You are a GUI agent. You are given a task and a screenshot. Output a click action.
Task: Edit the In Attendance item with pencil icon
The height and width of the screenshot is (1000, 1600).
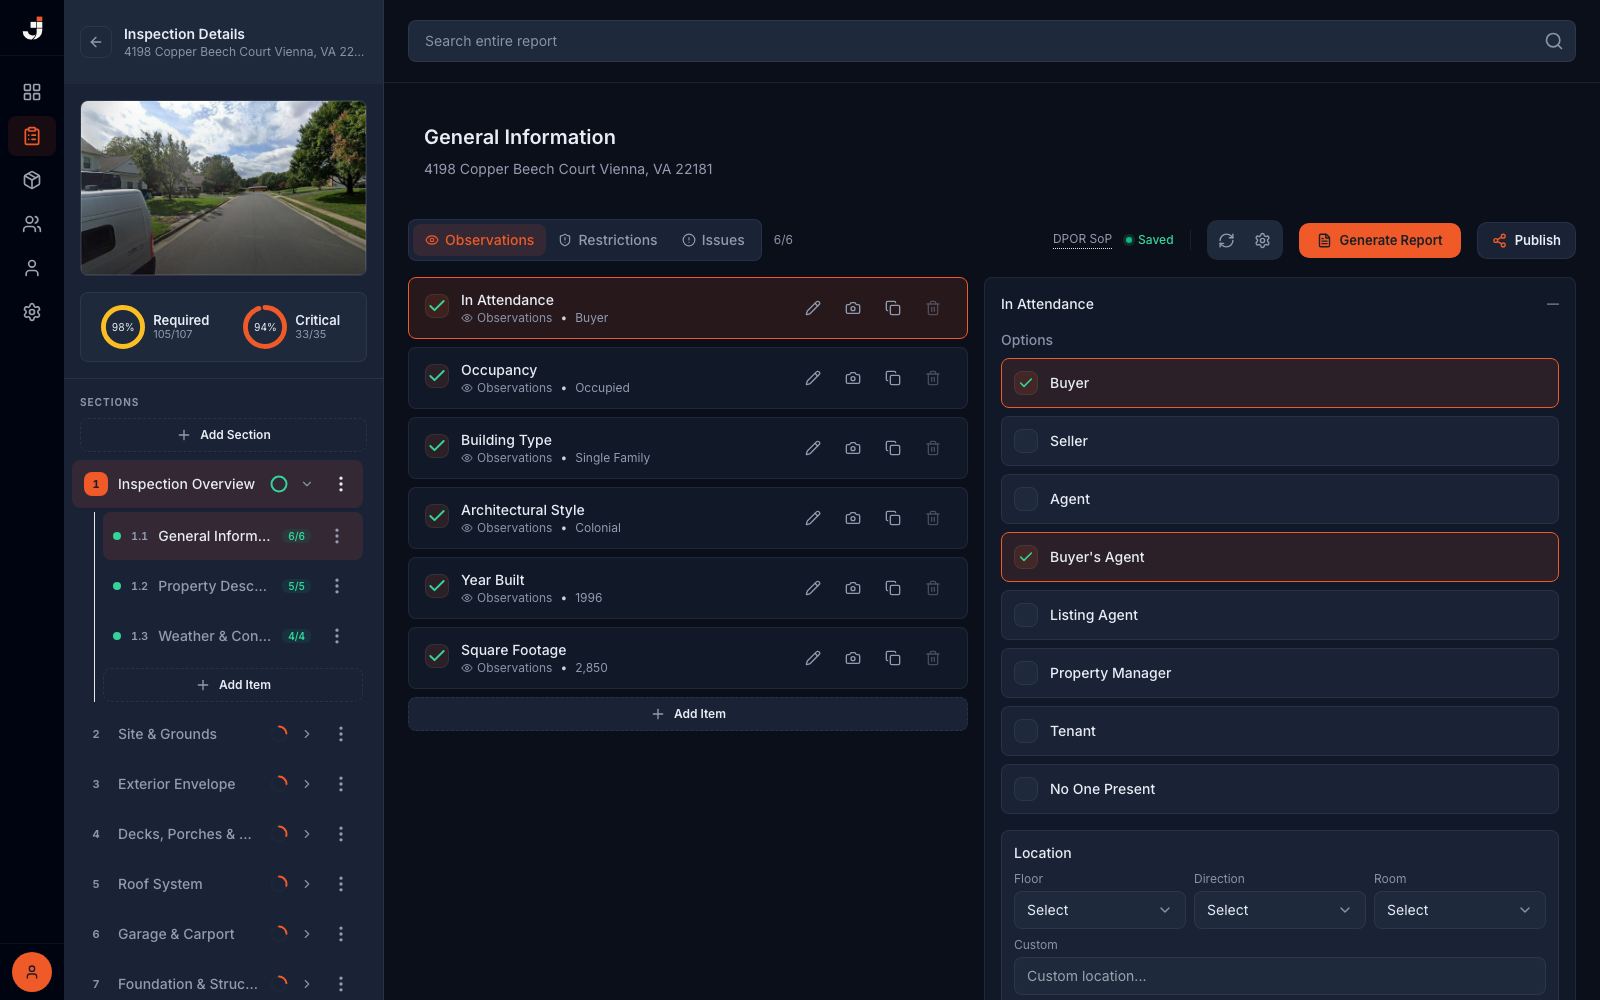[x=813, y=308]
